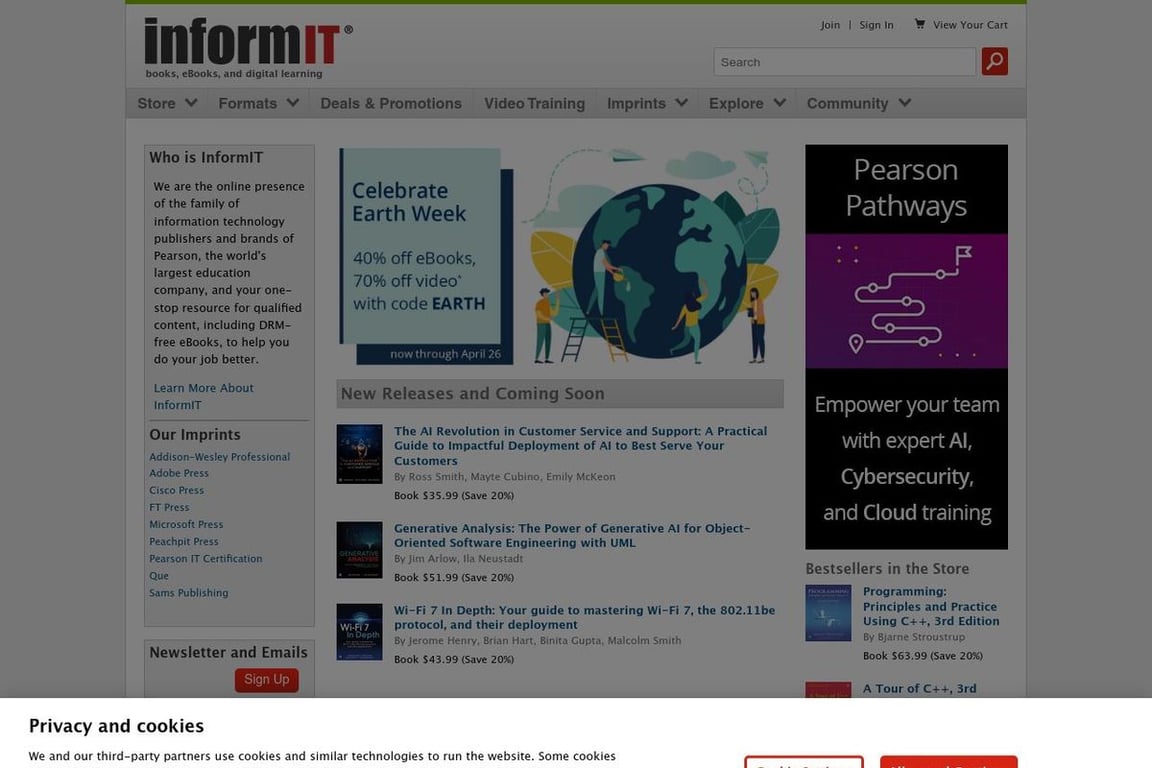Click the Book $35.99 (Save 20%) price text
This screenshot has height=768, width=1152.
click(x=453, y=495)
